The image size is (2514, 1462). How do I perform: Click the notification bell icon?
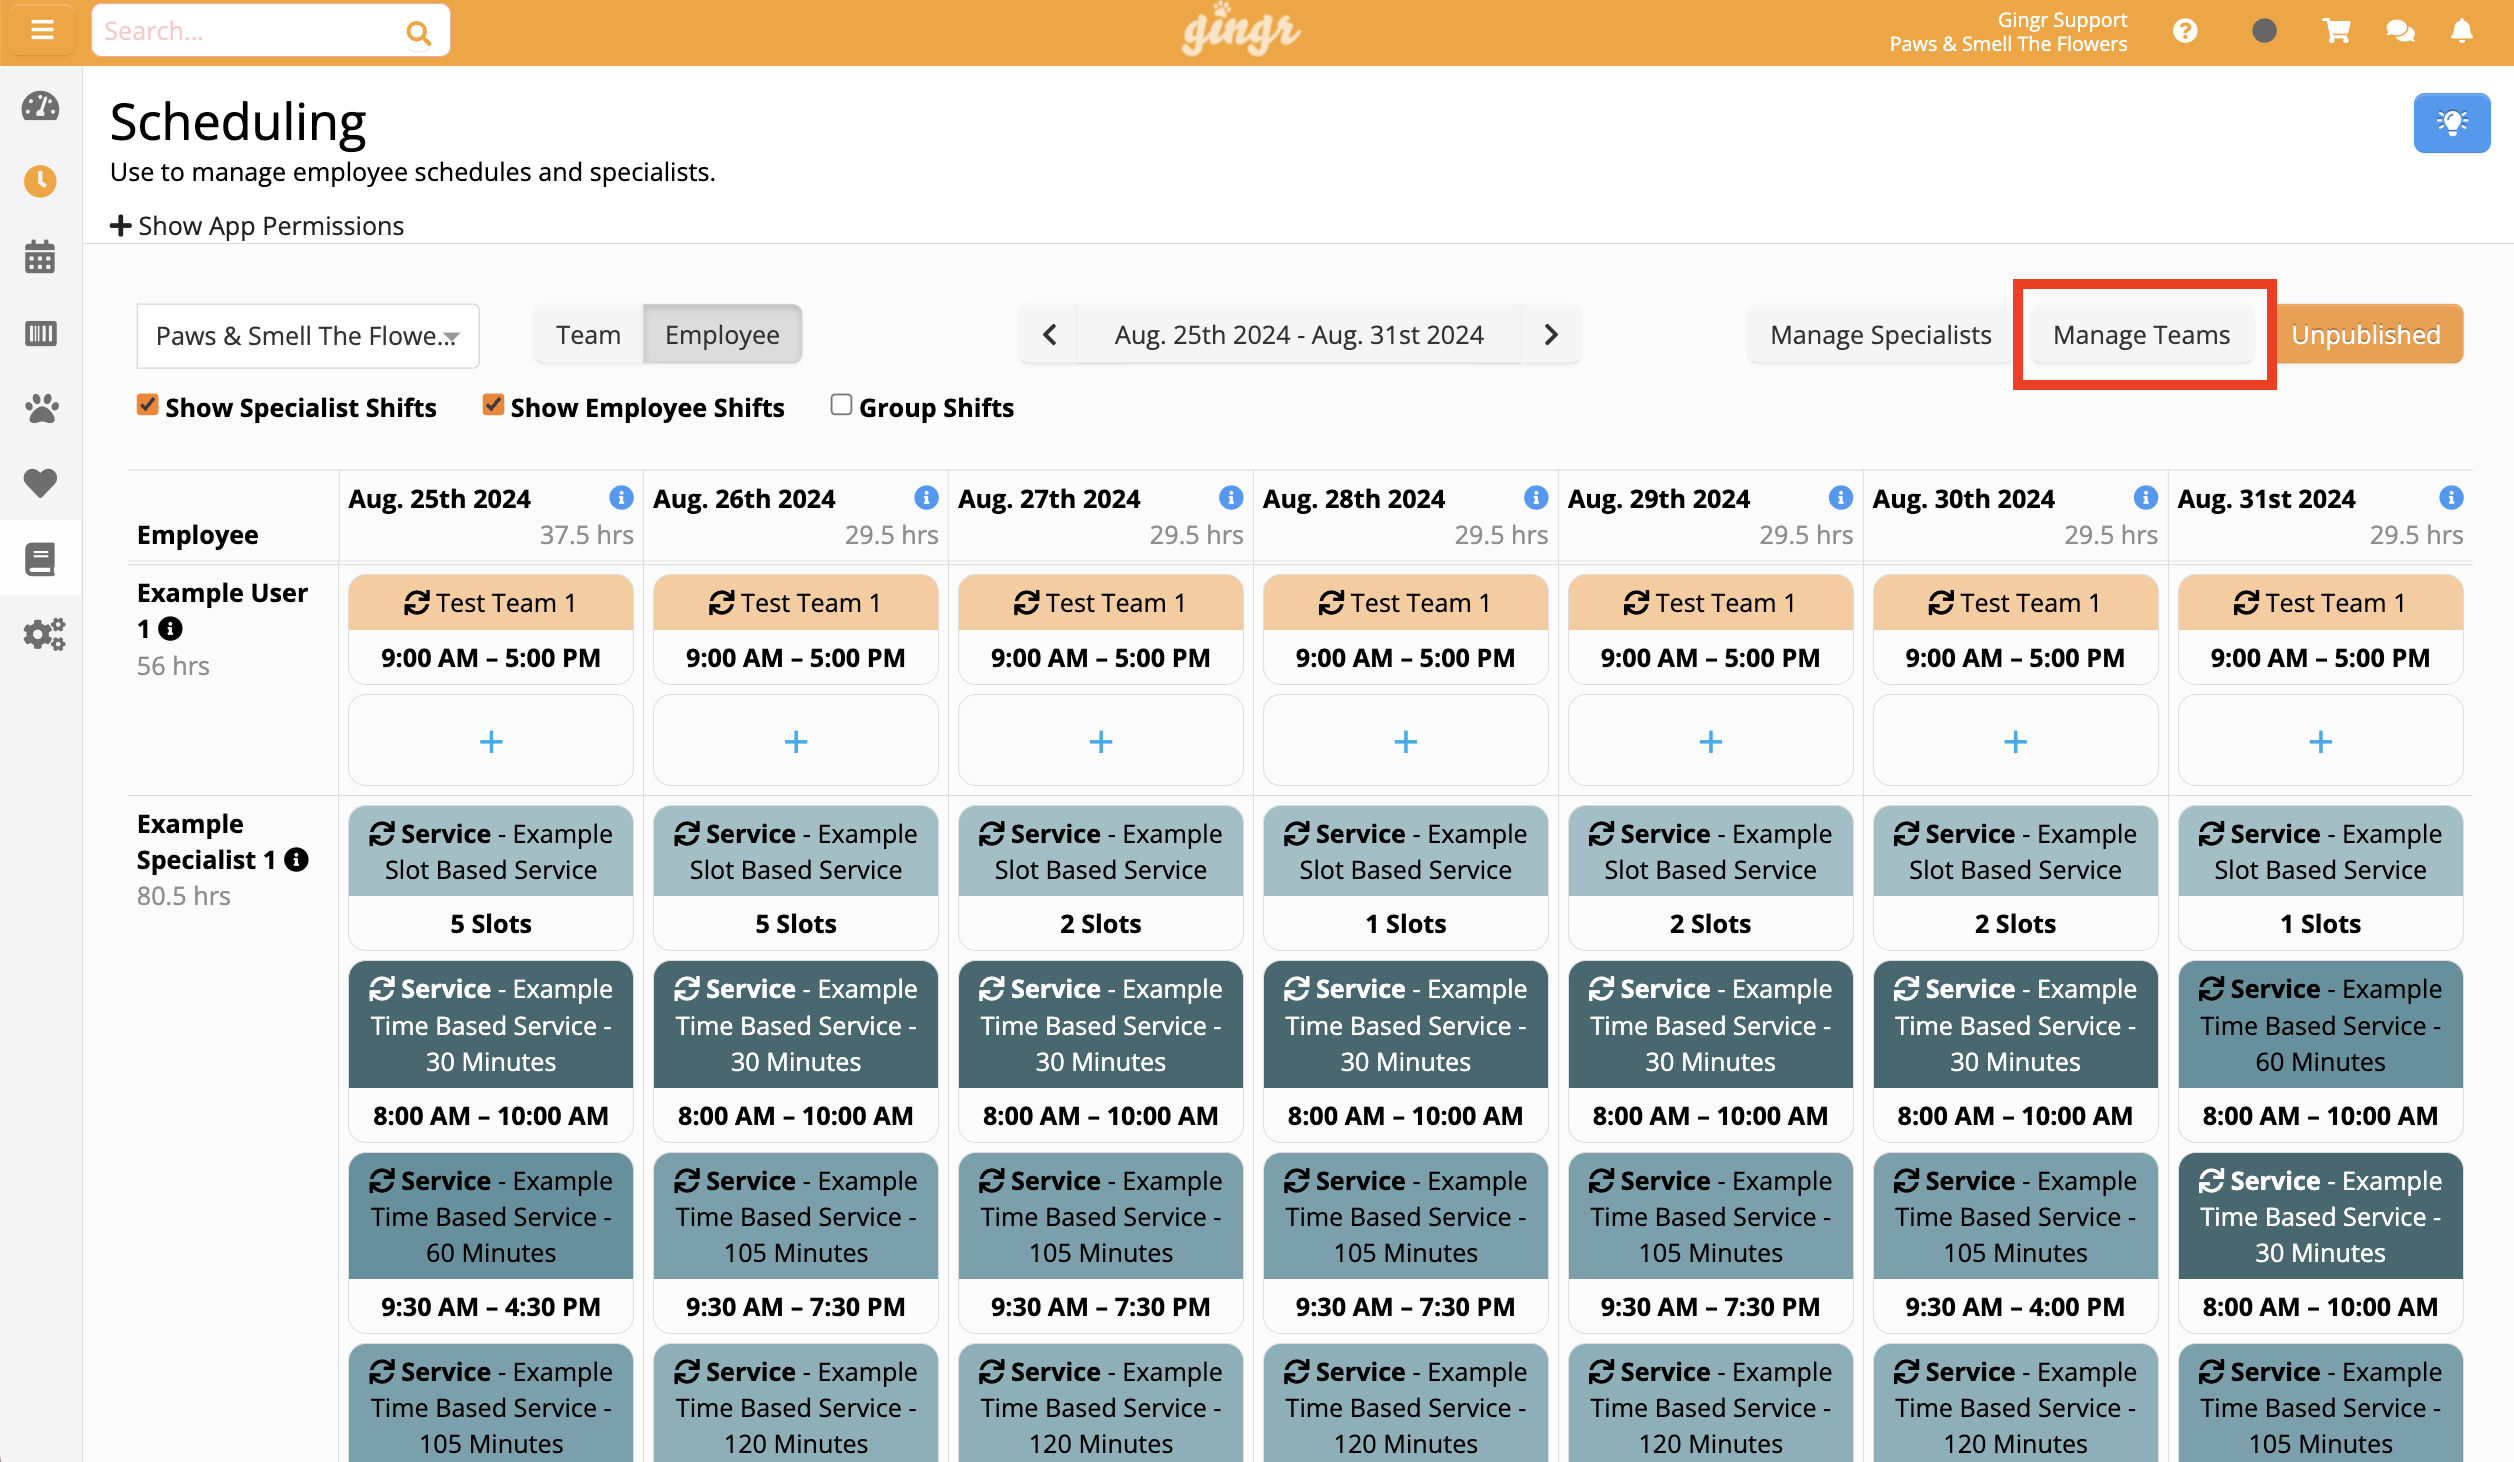click(x=2462, y=31)
